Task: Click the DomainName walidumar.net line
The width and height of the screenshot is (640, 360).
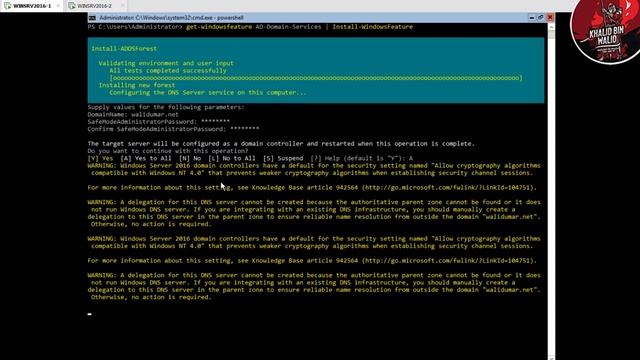Action: coord(133,115)
